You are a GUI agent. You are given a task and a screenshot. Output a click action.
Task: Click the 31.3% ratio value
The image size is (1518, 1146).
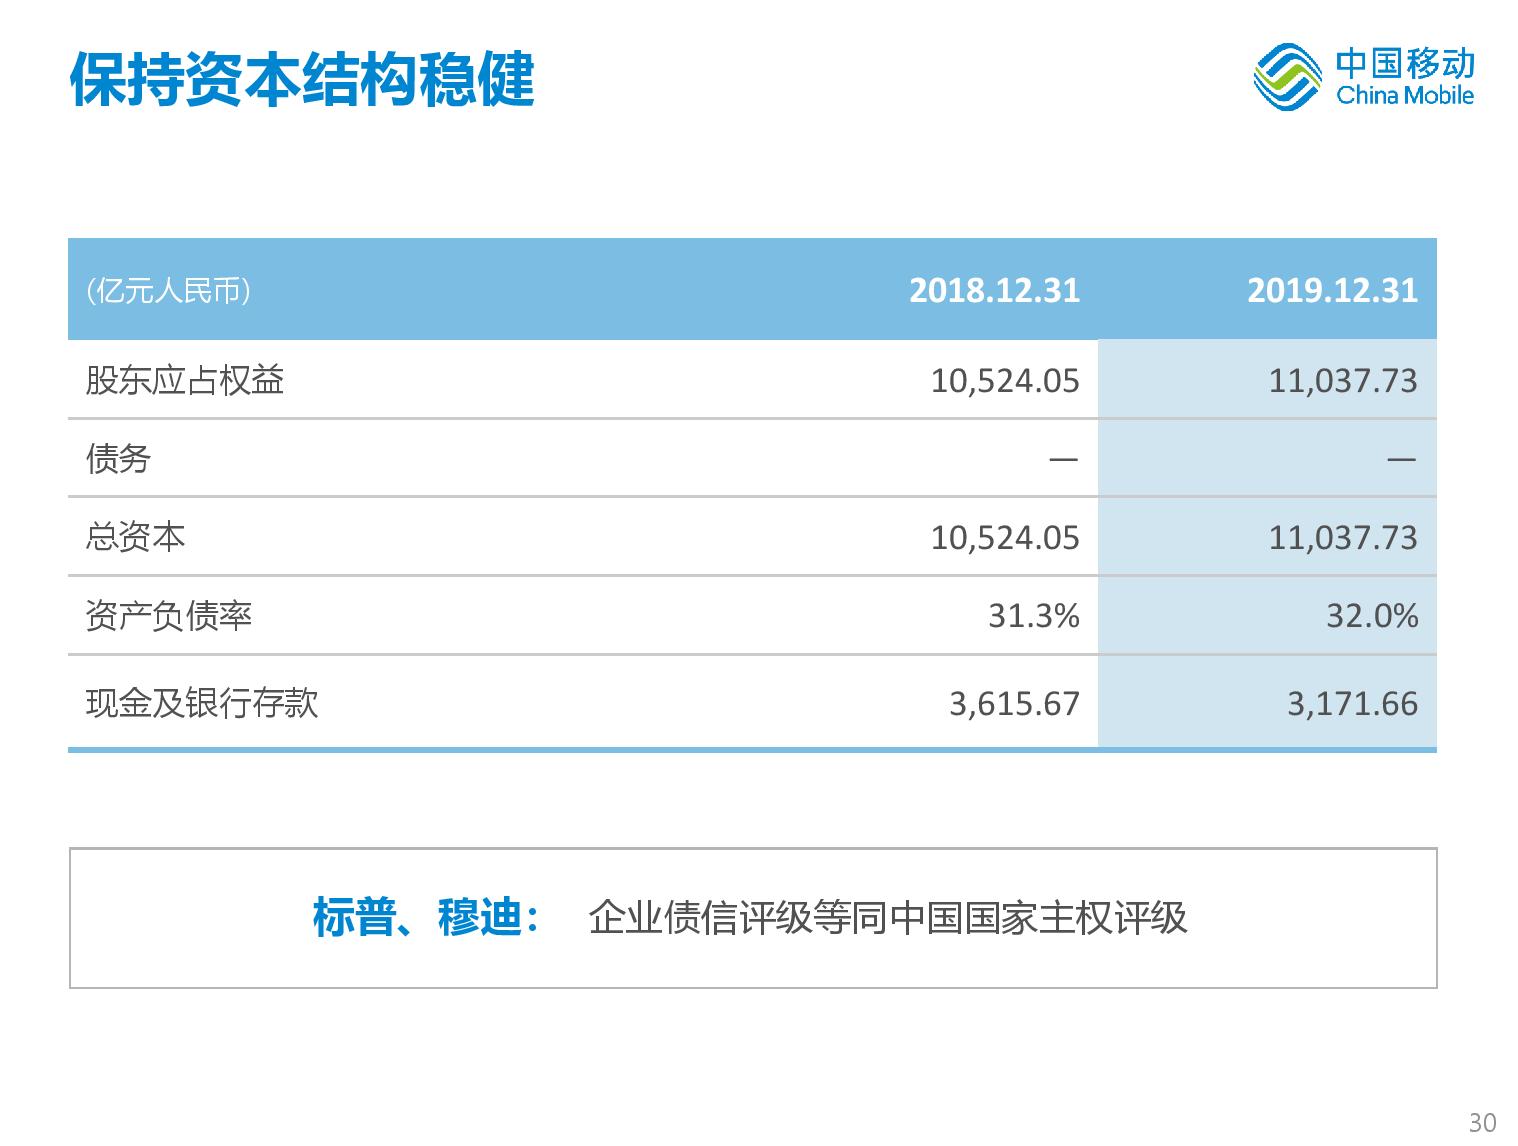(x=1034, y=616)
